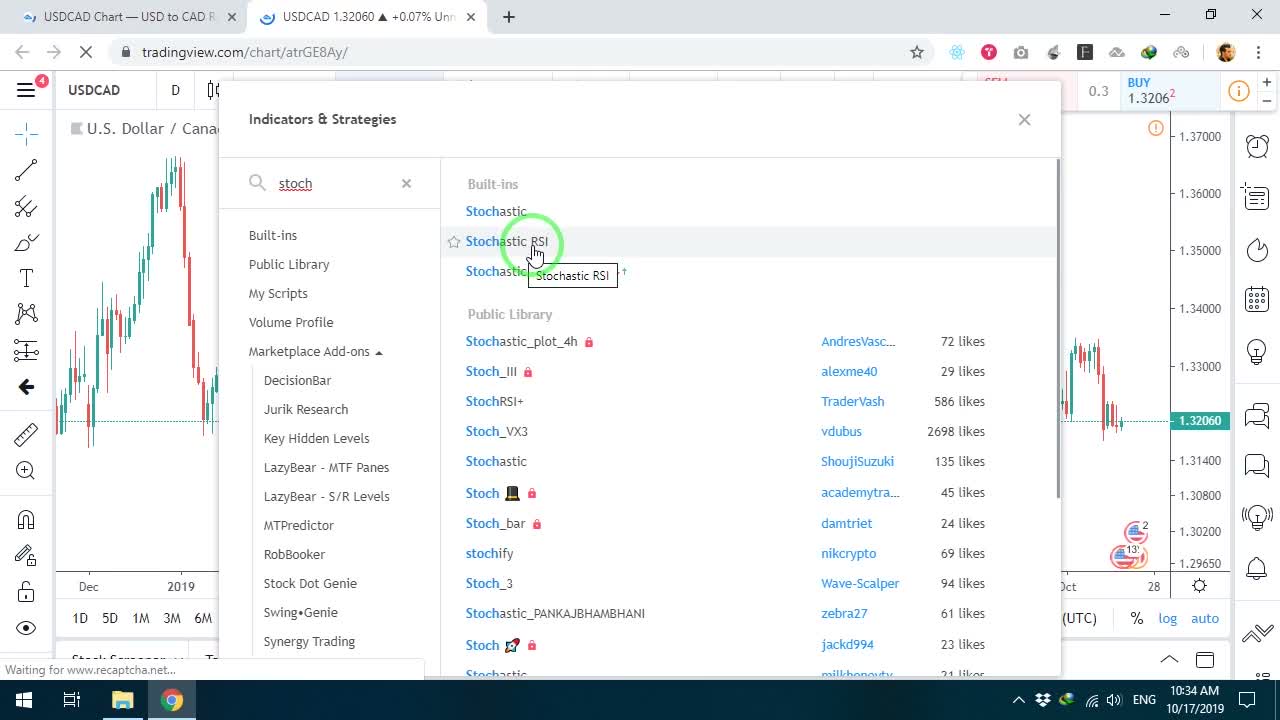Open the economic calendar panel
This screenshot has width=1280, height=720.
[x=1257, y=300]
